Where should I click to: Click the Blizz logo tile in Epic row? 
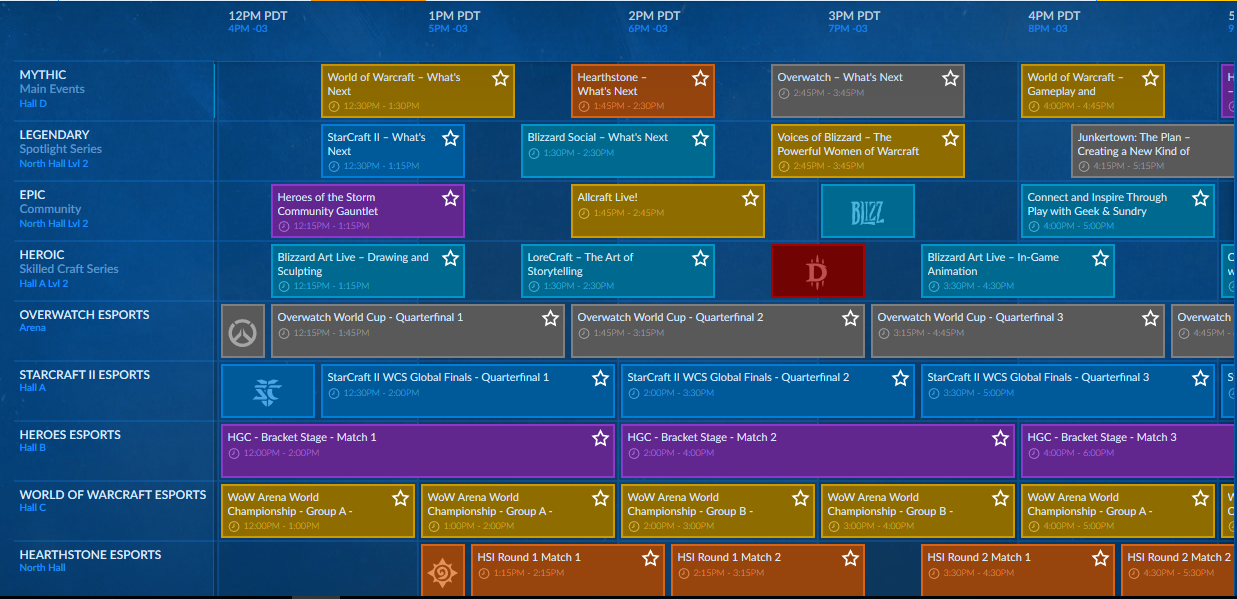868,211
